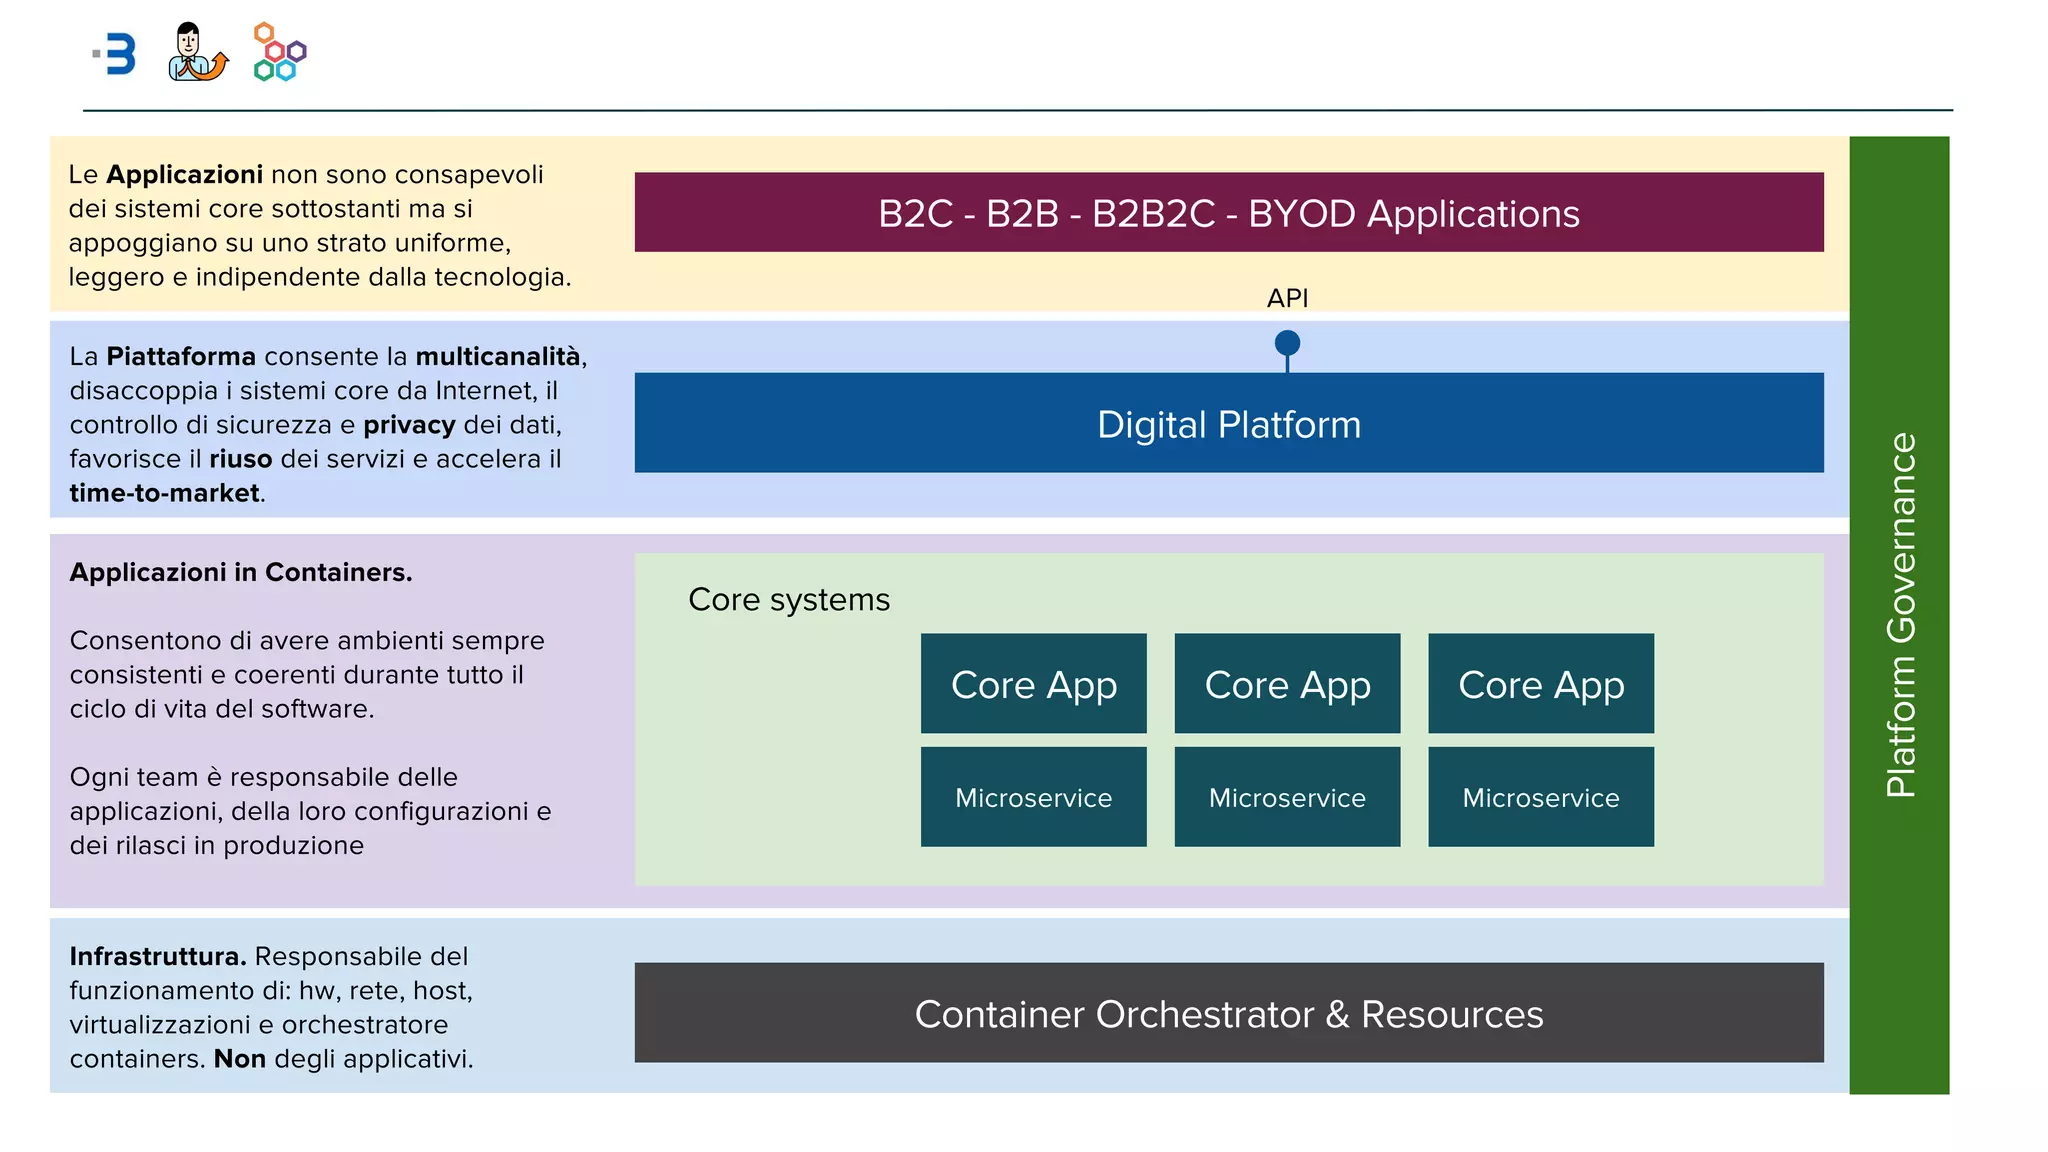This screenshot has height=1152, width=2048.
Task: Select the first Core App box
Action: pyautogui.click(x=1033, y=684)
